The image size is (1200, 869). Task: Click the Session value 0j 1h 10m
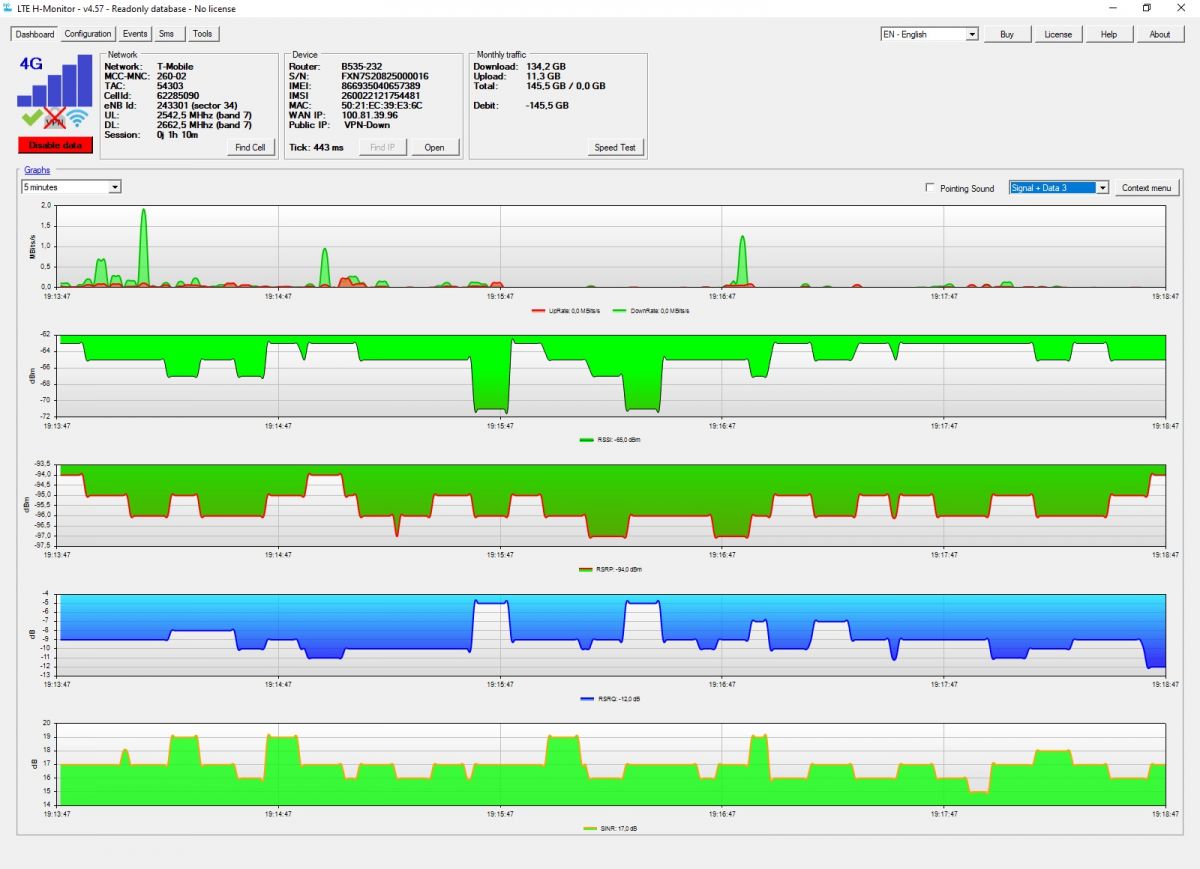pos(179,134)
